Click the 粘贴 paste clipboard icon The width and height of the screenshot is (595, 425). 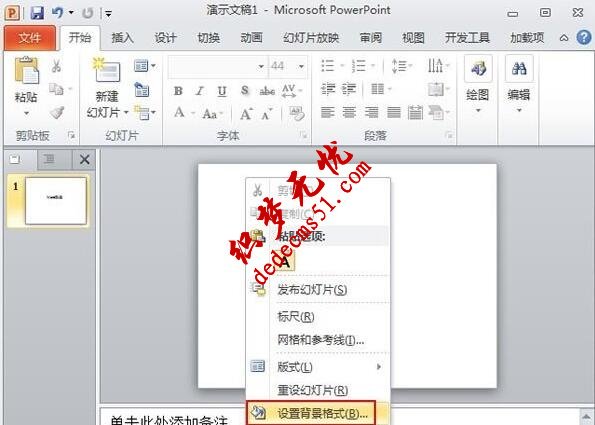pyautogui.click(x=27, y=70)
